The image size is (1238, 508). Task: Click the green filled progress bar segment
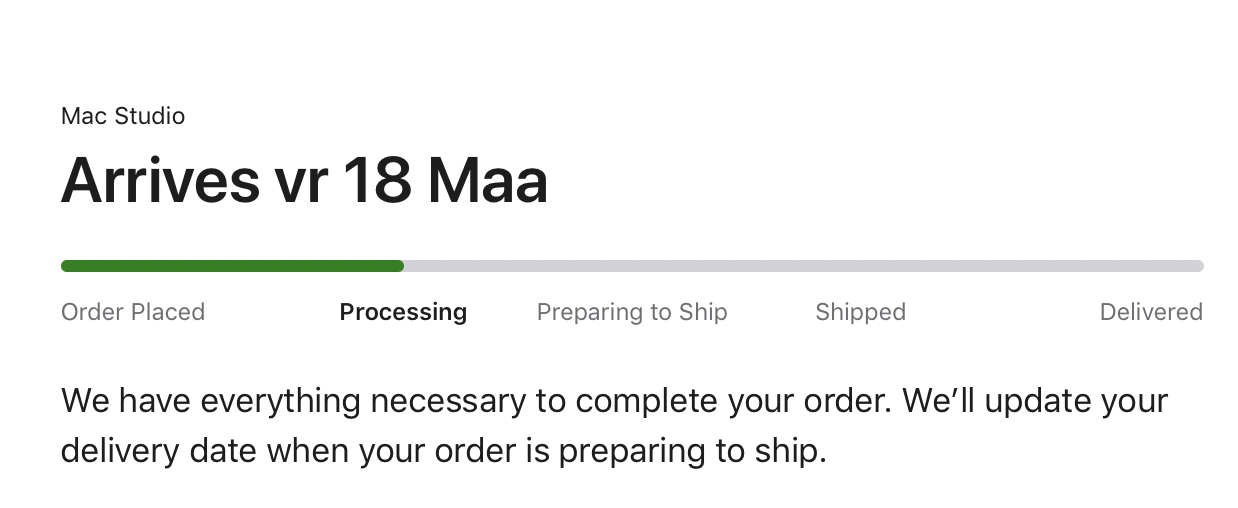point(232,266)
